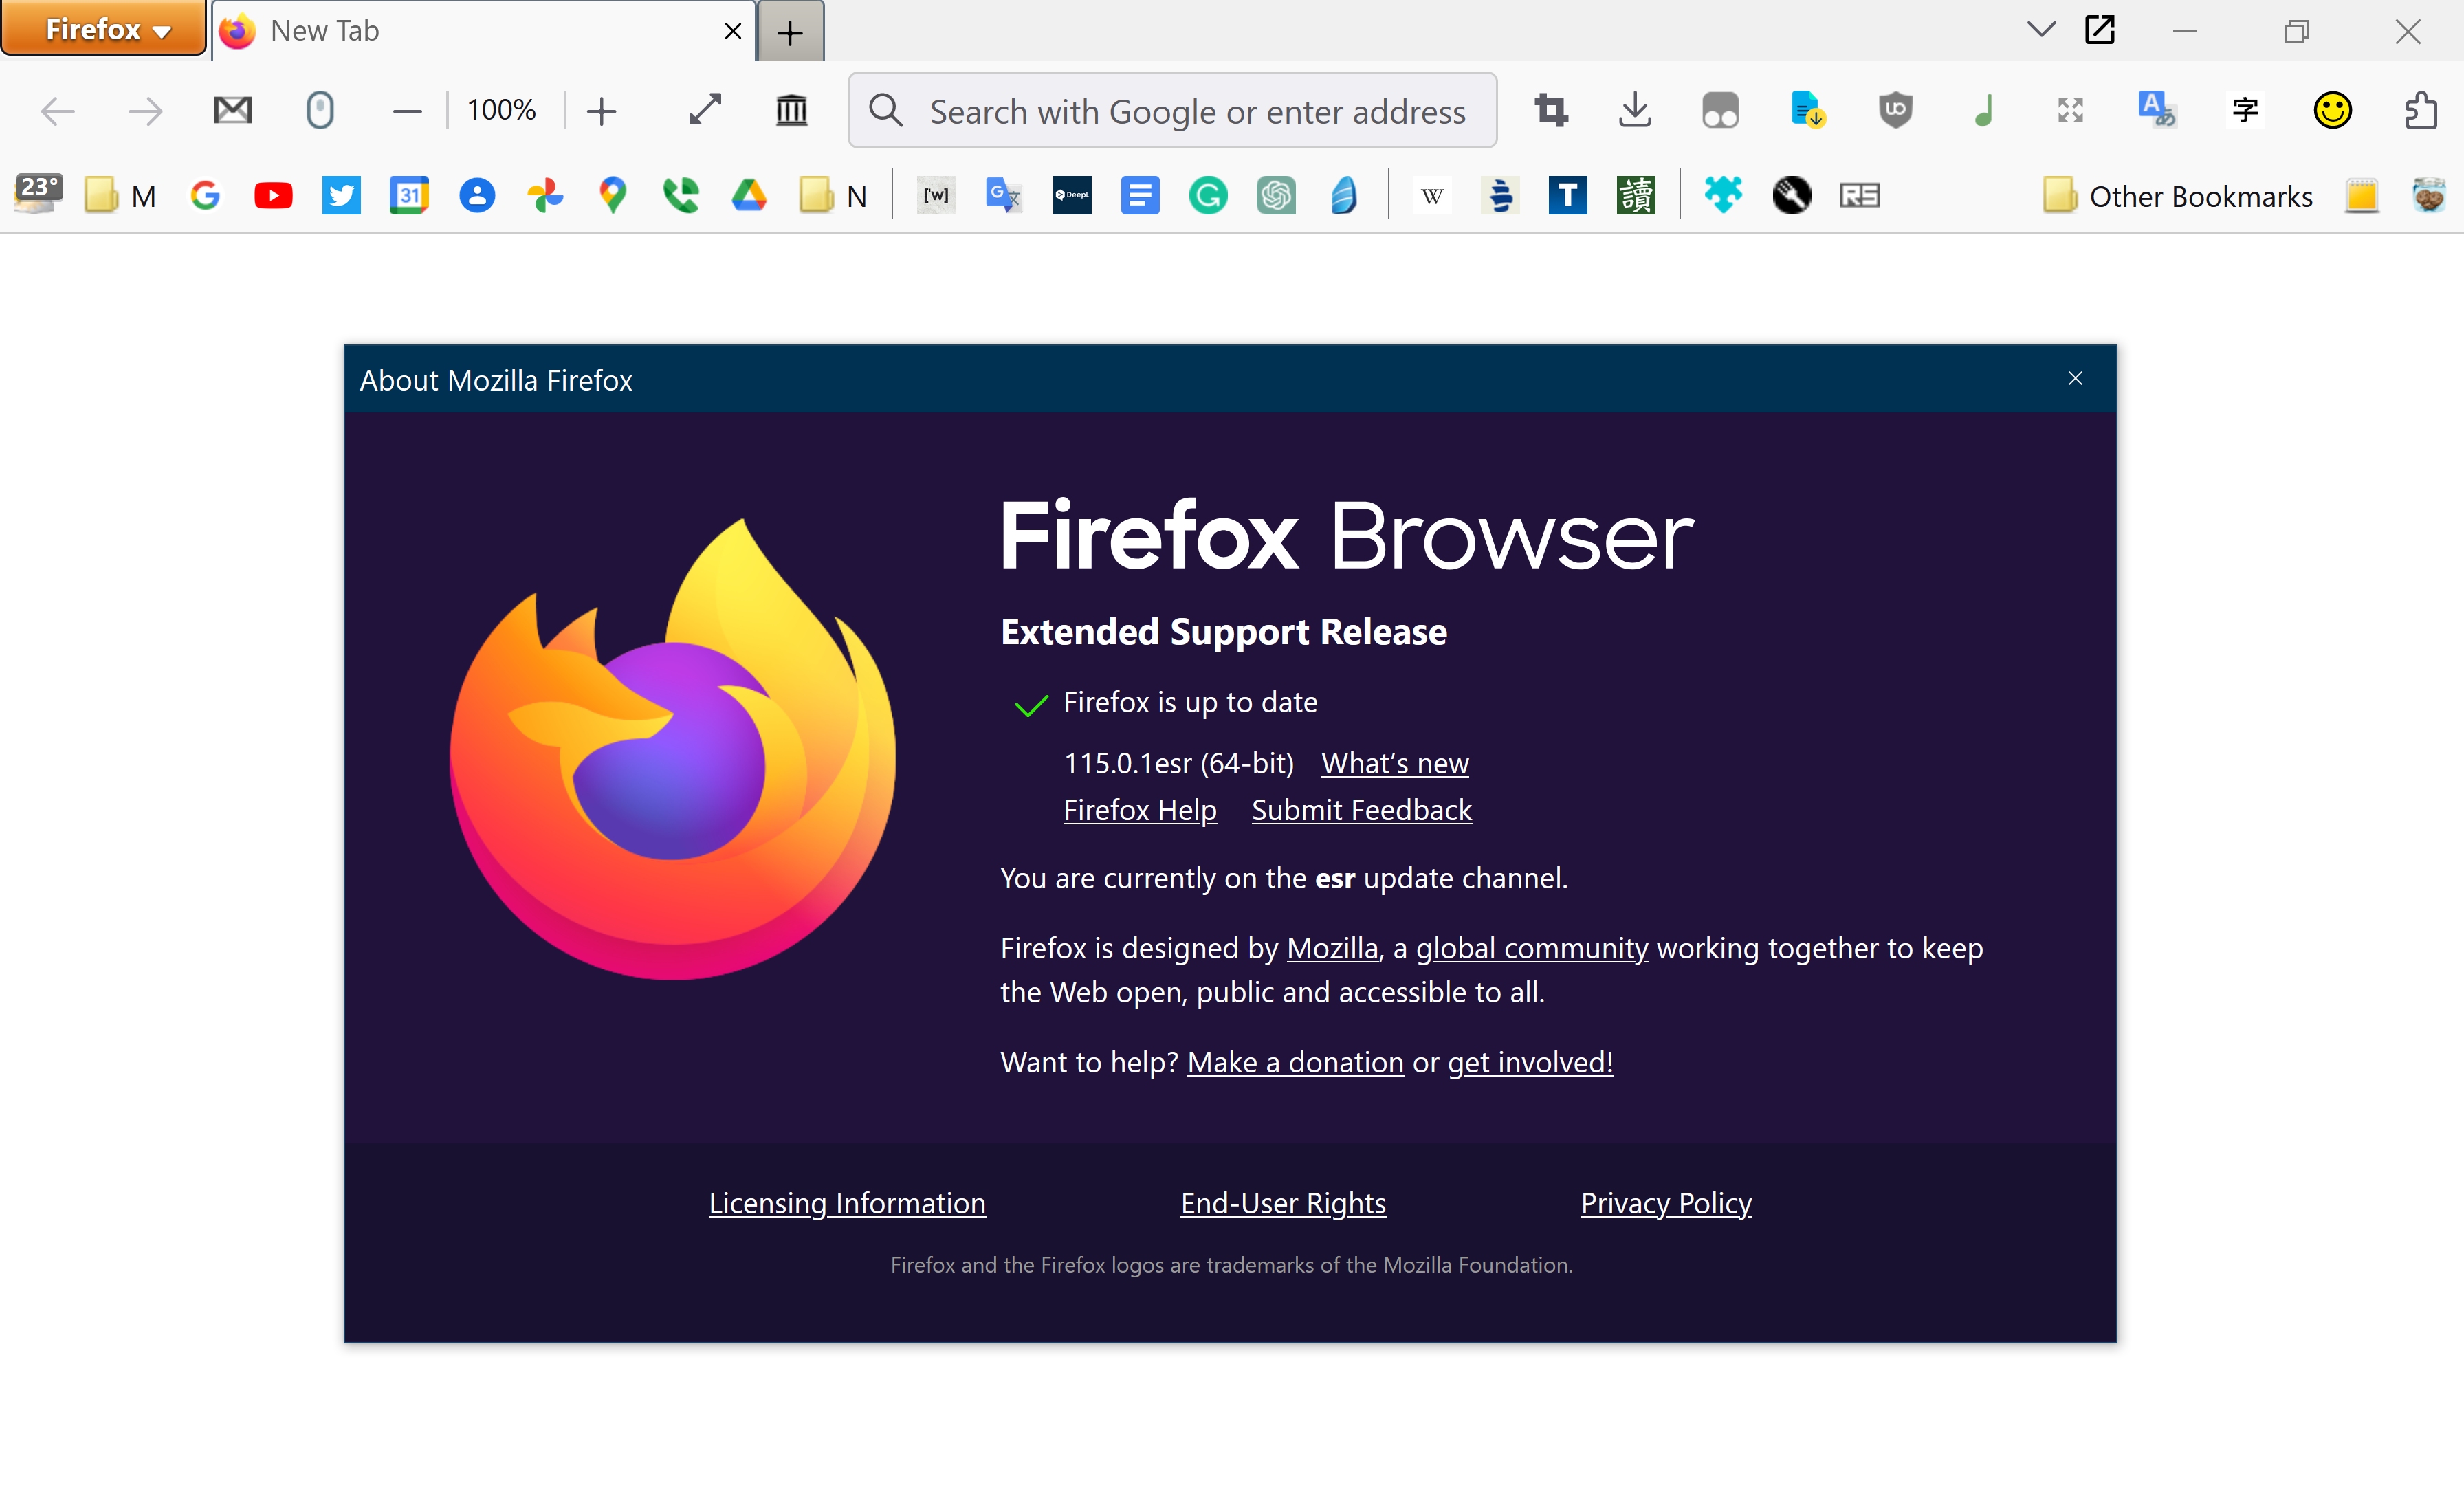Open the Firefox Help link
Image resolution: width=2464 pixels, height=1485 pixels.
1140,810
